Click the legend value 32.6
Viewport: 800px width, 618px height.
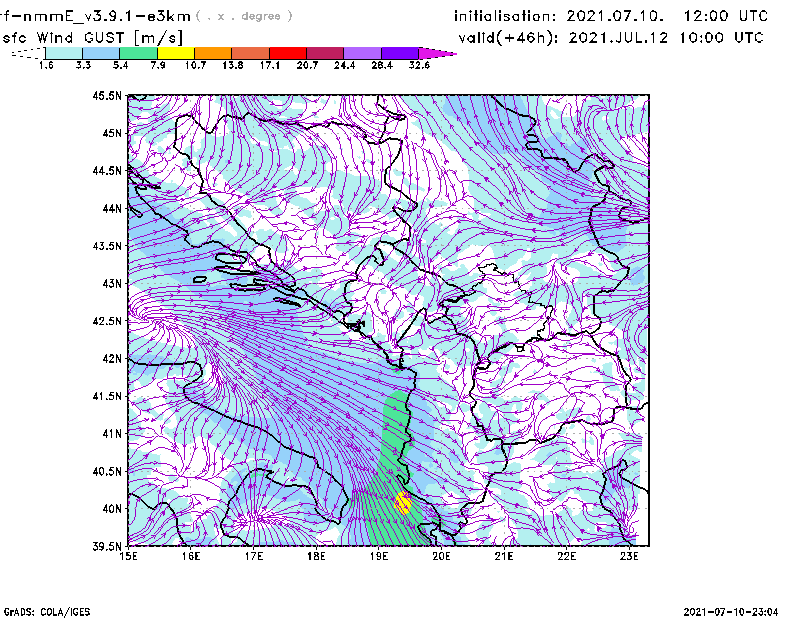(419, 65)
